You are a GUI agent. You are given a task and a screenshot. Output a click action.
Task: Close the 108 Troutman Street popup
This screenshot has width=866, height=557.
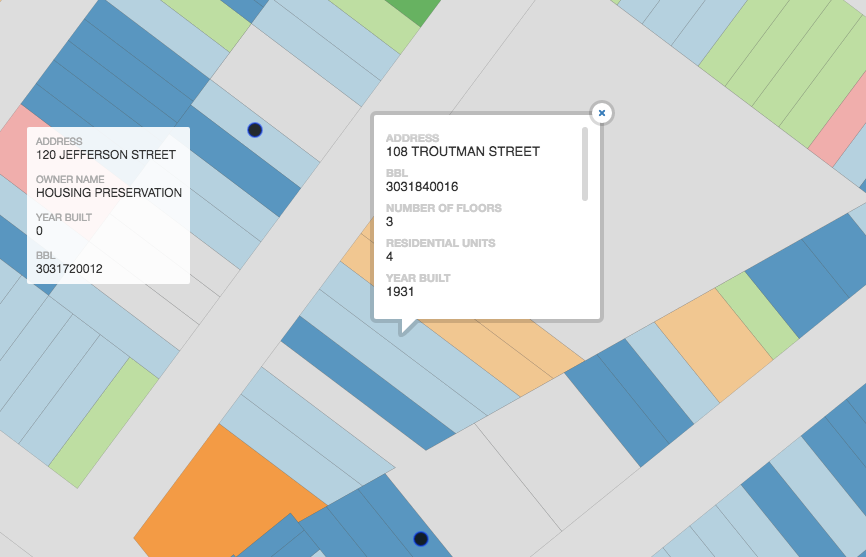click(601, 113)
